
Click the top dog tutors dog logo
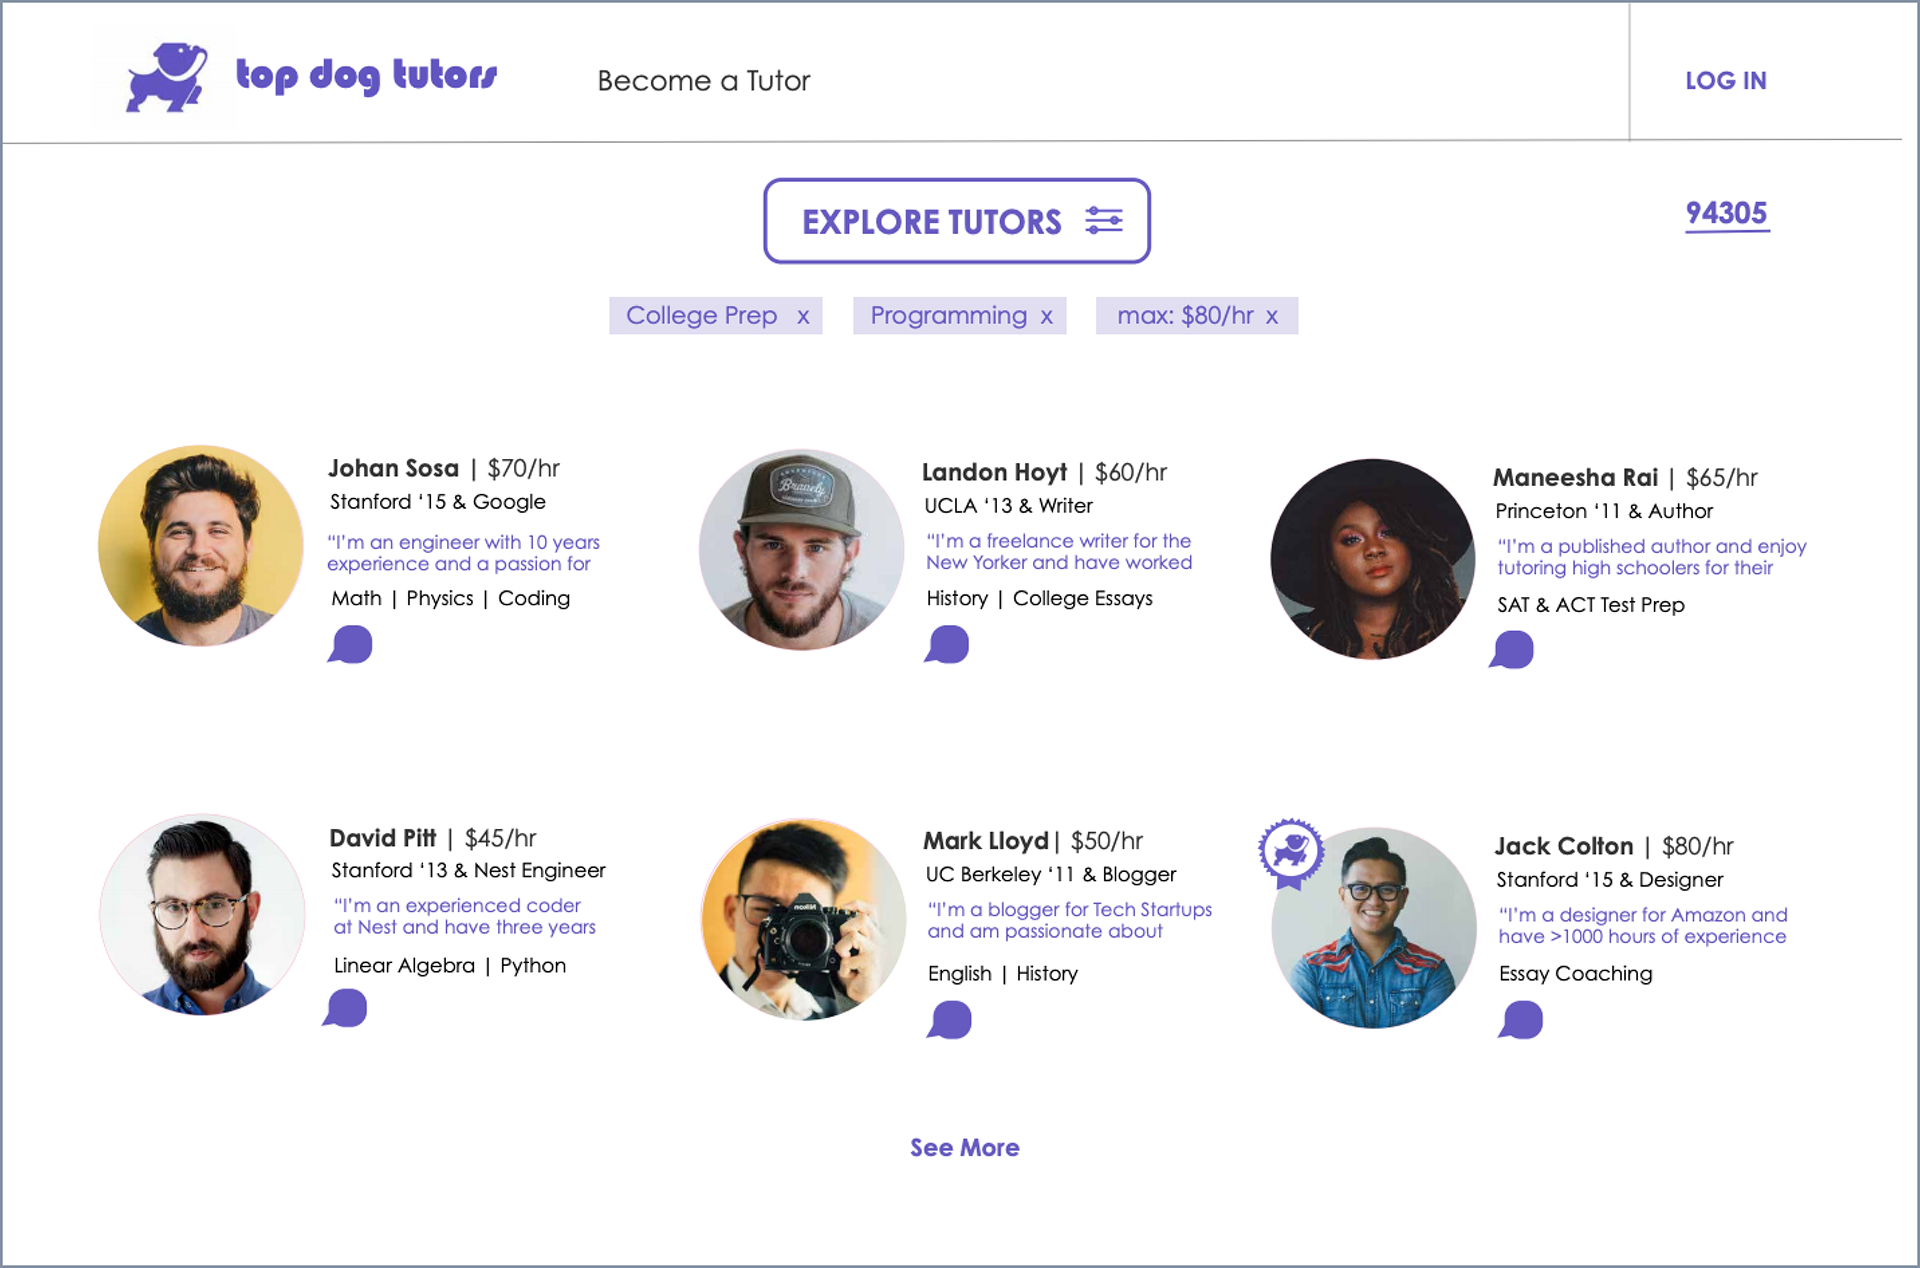(x=166, y=78)
